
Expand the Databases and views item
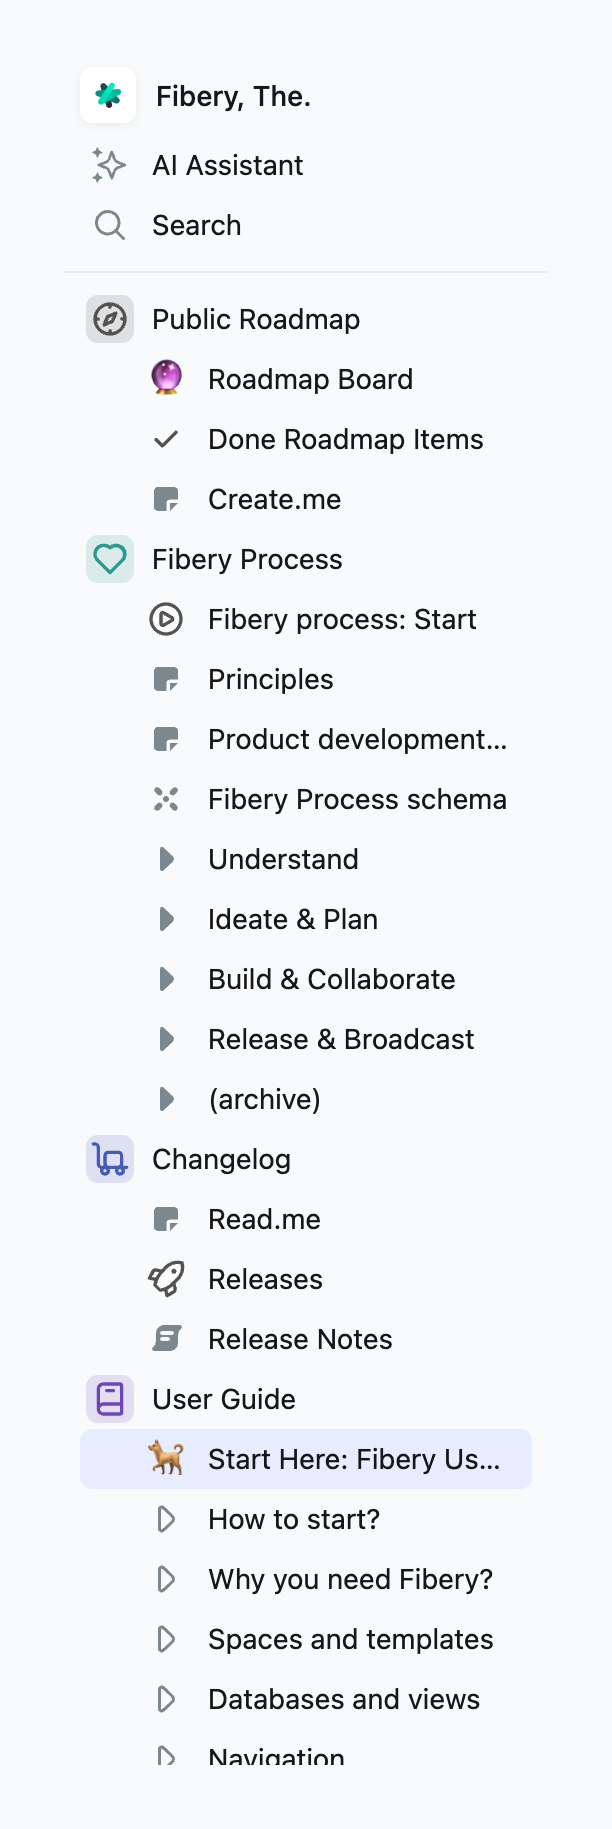pyautogui.click(x=167, y=1699)
